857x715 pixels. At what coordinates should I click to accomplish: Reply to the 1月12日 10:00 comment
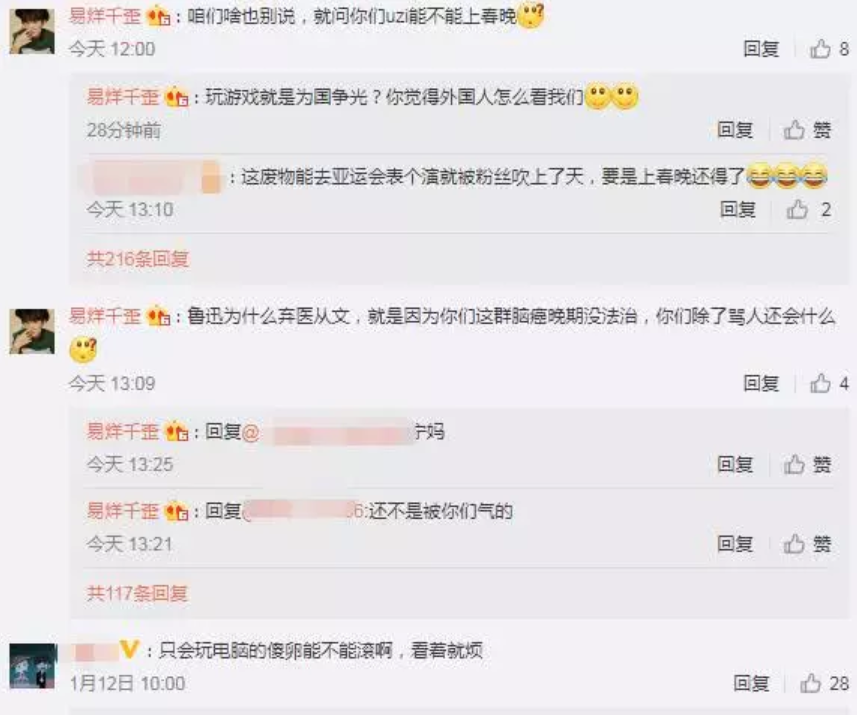[x=752, y=683]
